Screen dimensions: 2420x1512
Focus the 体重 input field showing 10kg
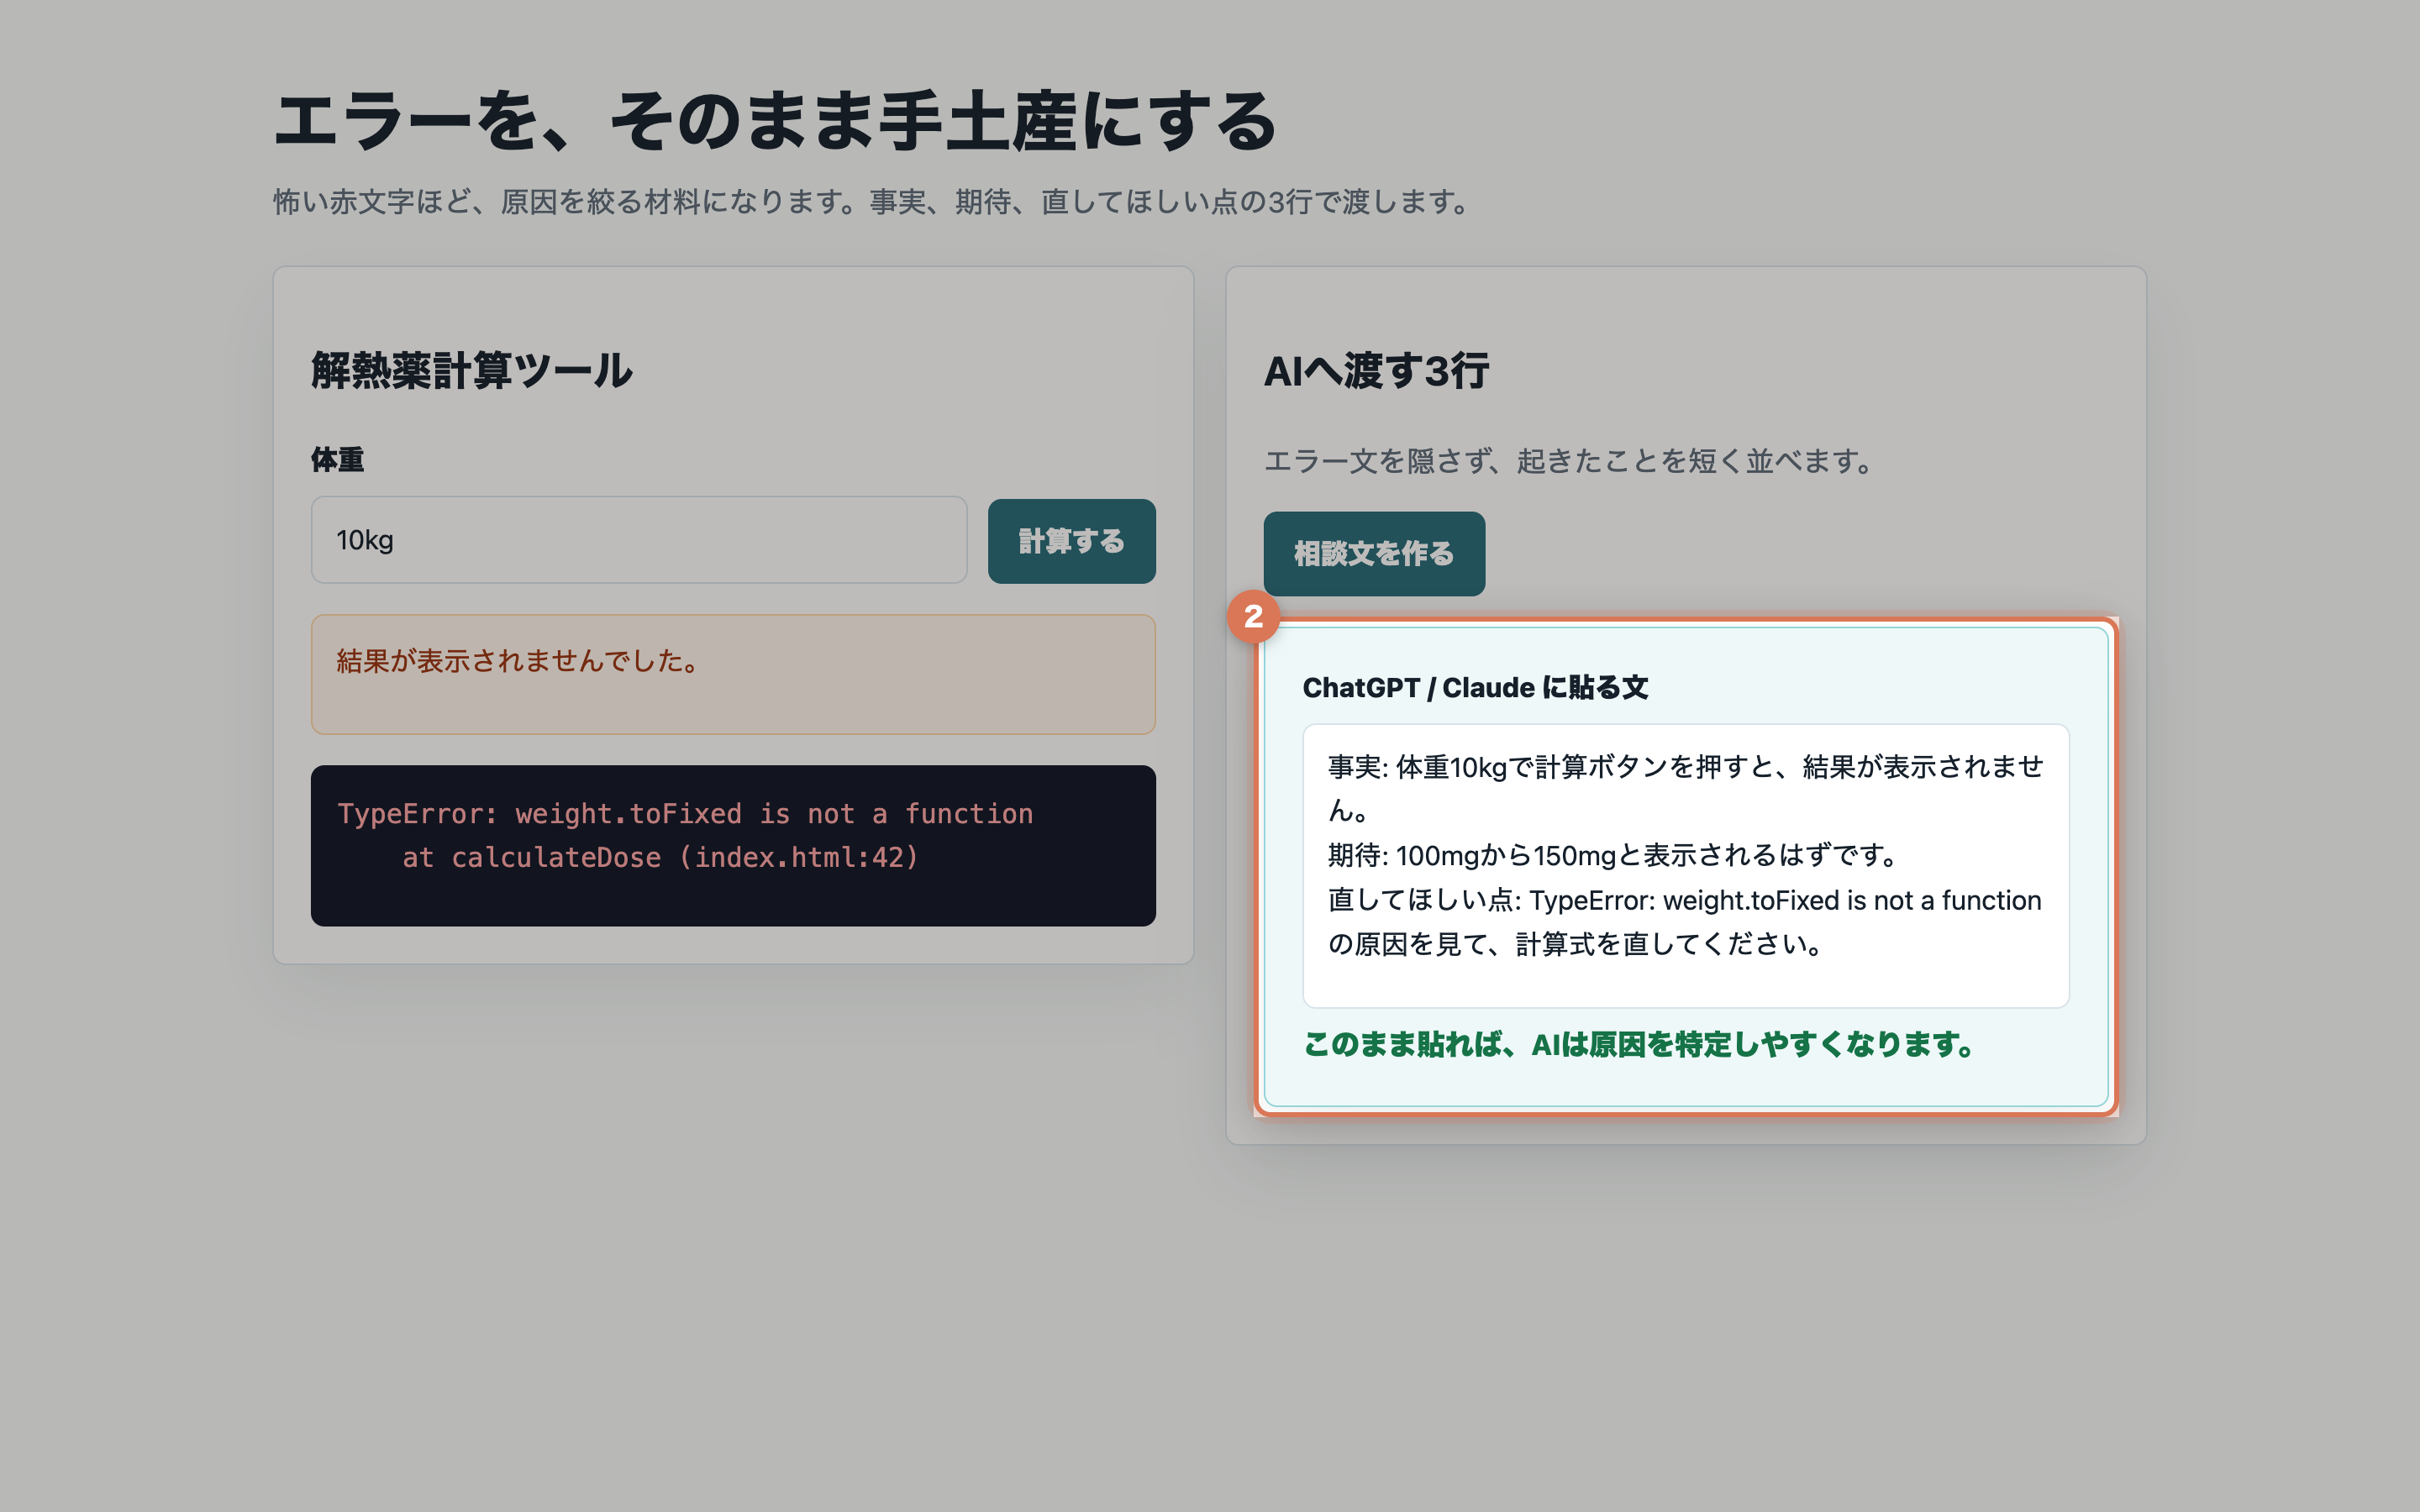(639, 540)
